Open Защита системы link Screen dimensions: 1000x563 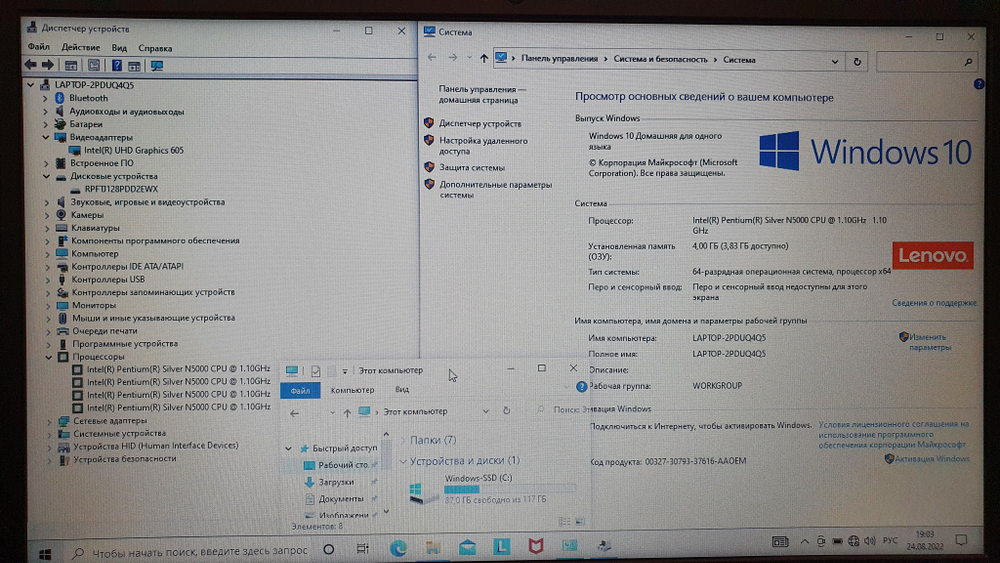coord(471,168)
